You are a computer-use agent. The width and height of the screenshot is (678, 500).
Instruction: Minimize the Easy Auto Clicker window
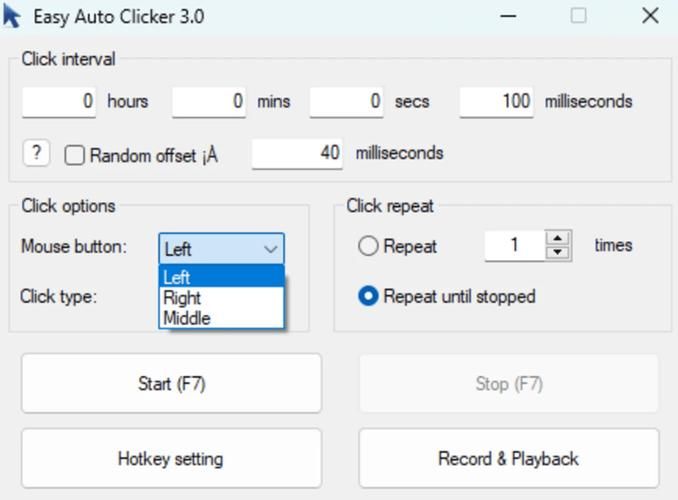(x=508, y=16)
